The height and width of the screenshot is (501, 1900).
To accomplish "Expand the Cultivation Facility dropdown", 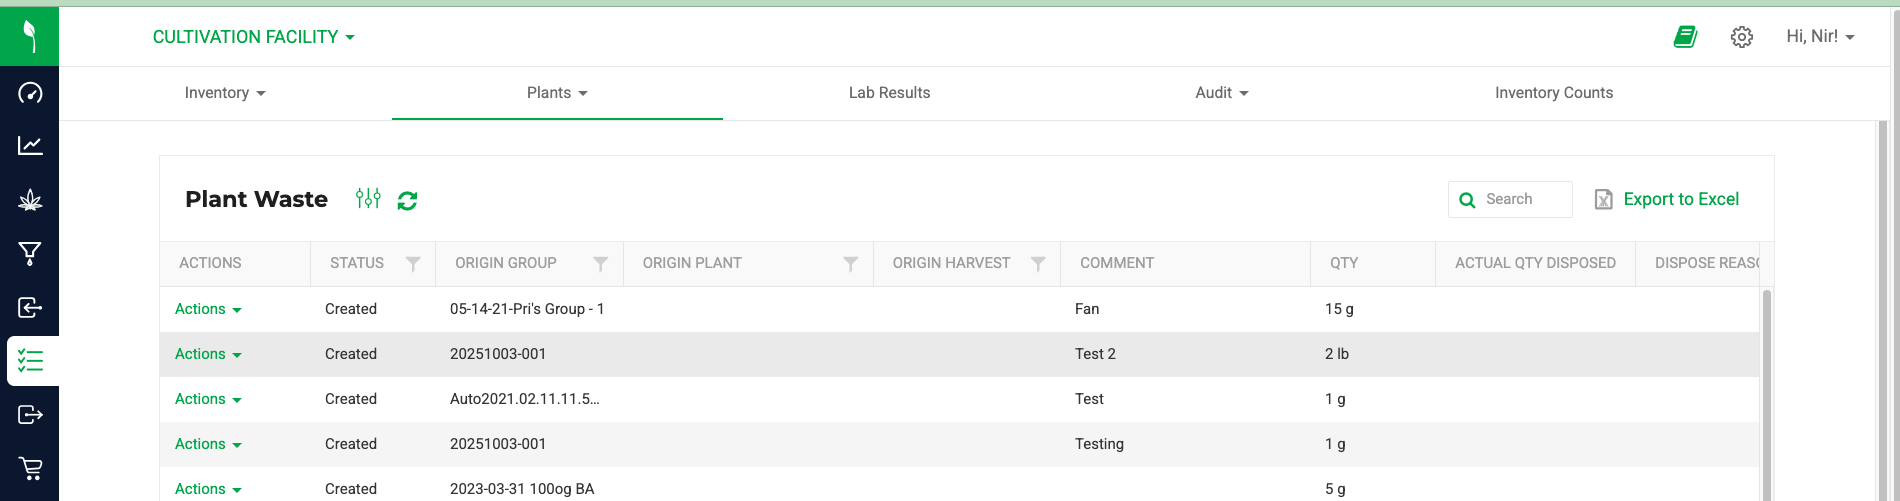I will click(x=254, y=37).
